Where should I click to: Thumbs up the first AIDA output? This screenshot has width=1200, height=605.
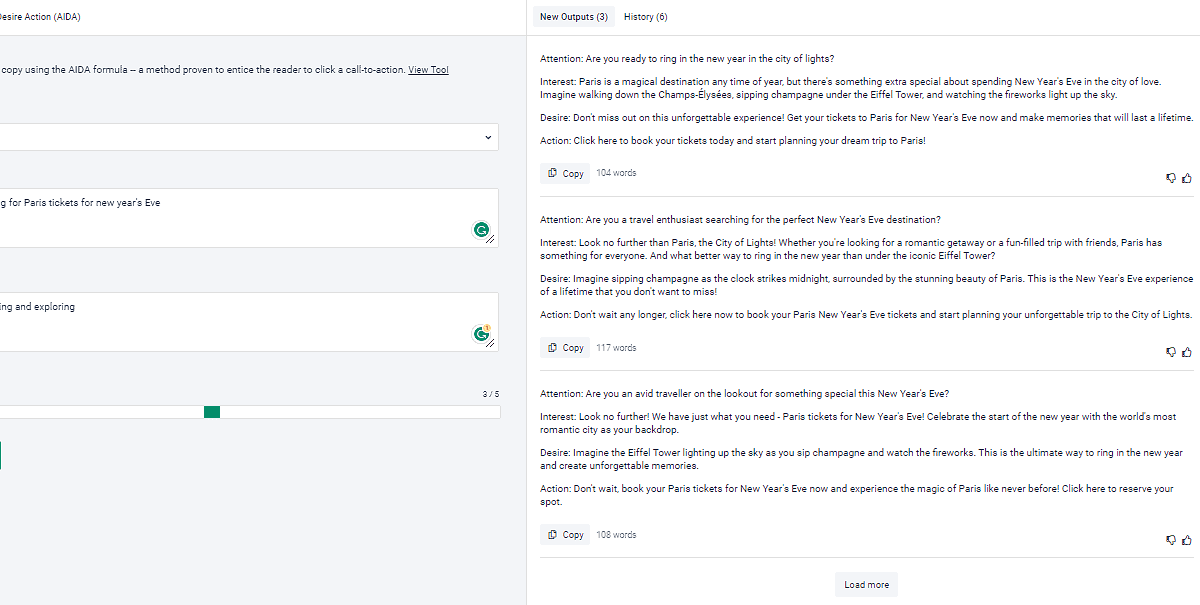coord(1187,178)
